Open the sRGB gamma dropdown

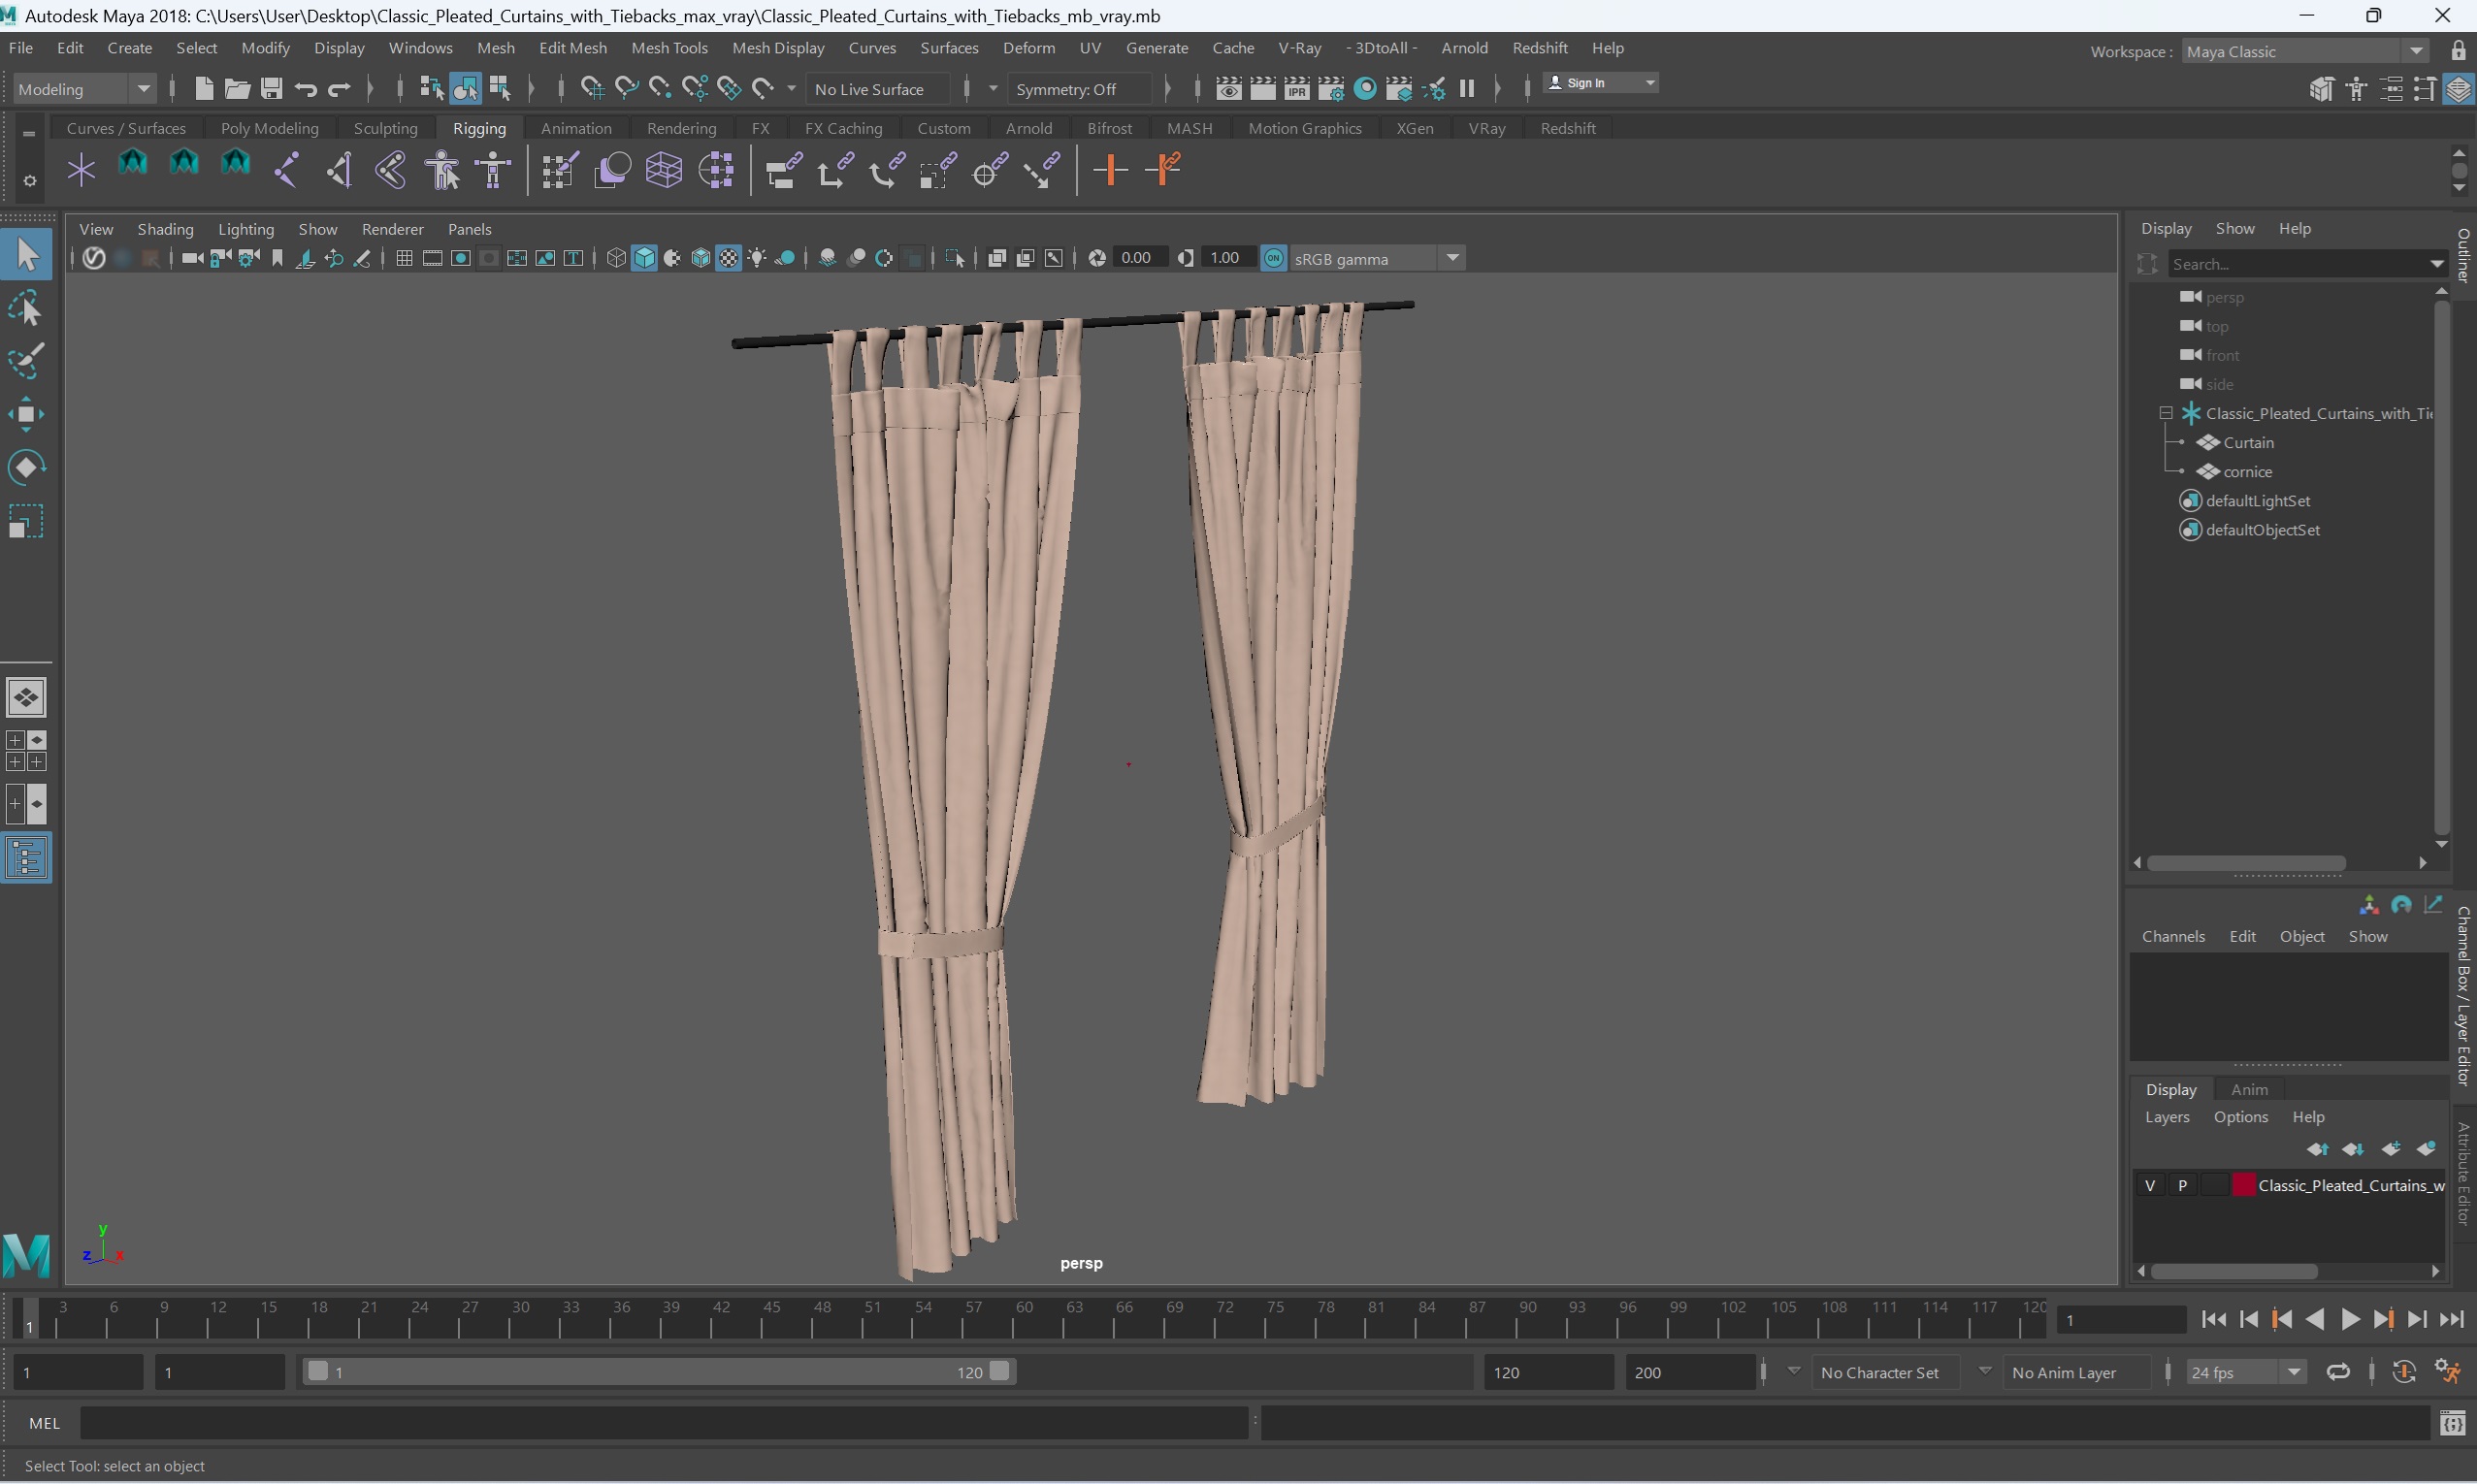point(1377,259)
